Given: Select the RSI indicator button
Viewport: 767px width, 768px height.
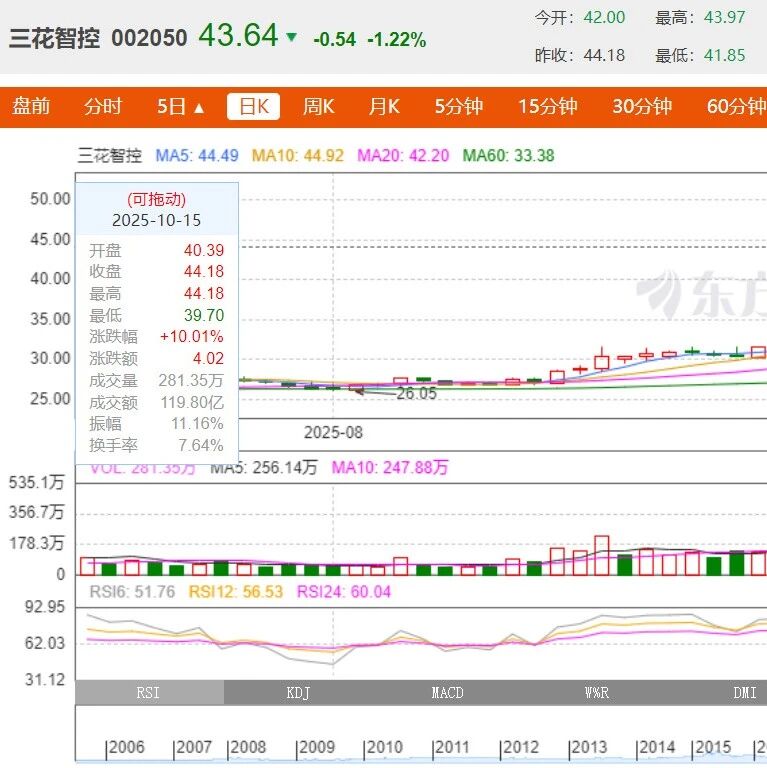Looking at the screenshot, I should tap(149, 692).
